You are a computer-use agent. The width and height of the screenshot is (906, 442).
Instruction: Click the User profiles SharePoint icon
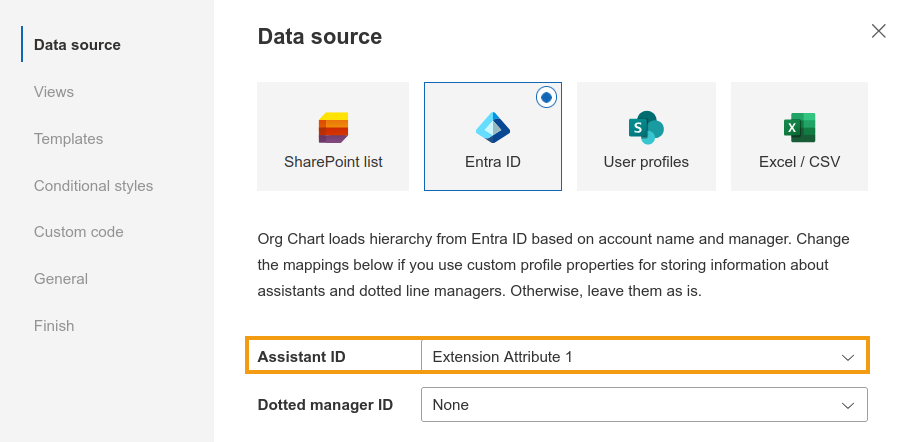click(x=646, y=128)
